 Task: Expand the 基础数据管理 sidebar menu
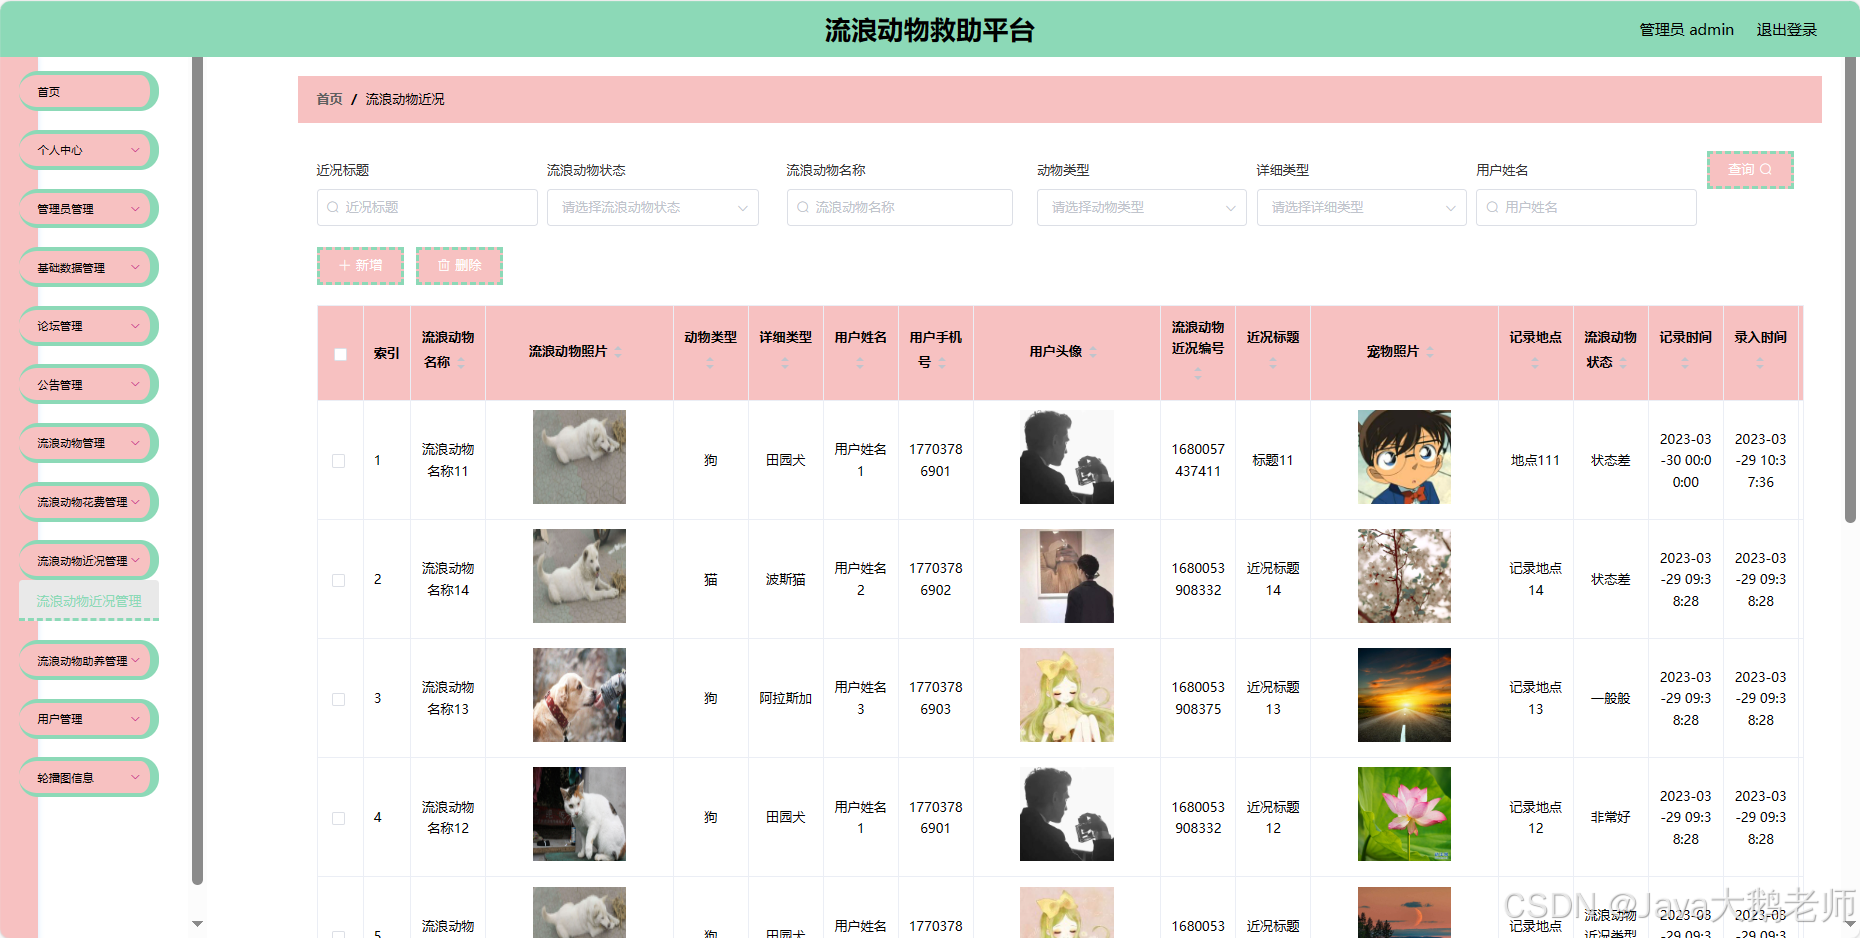88,268
